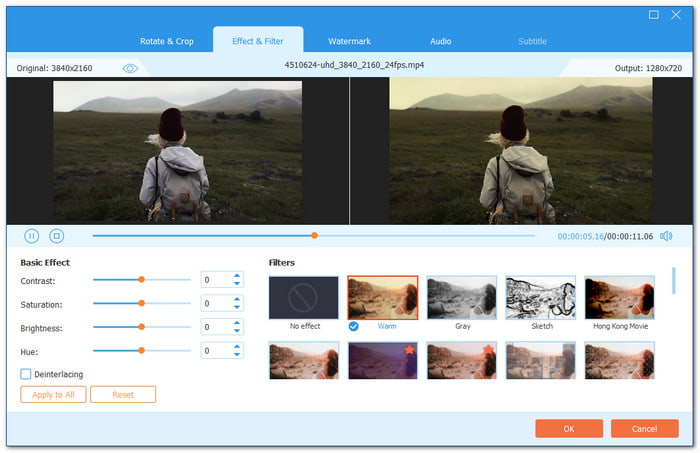Choose the Hong Kong Movie filter

pyautogui.click(x=620, y=298)
